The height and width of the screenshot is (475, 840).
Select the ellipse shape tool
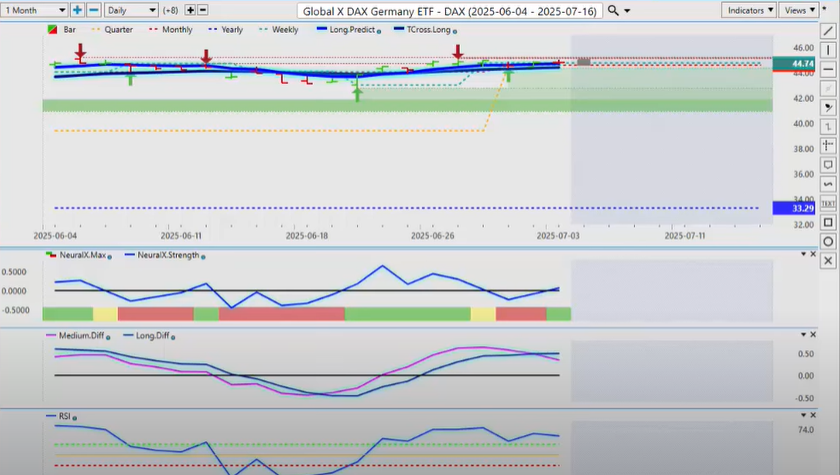click(829, 241)
